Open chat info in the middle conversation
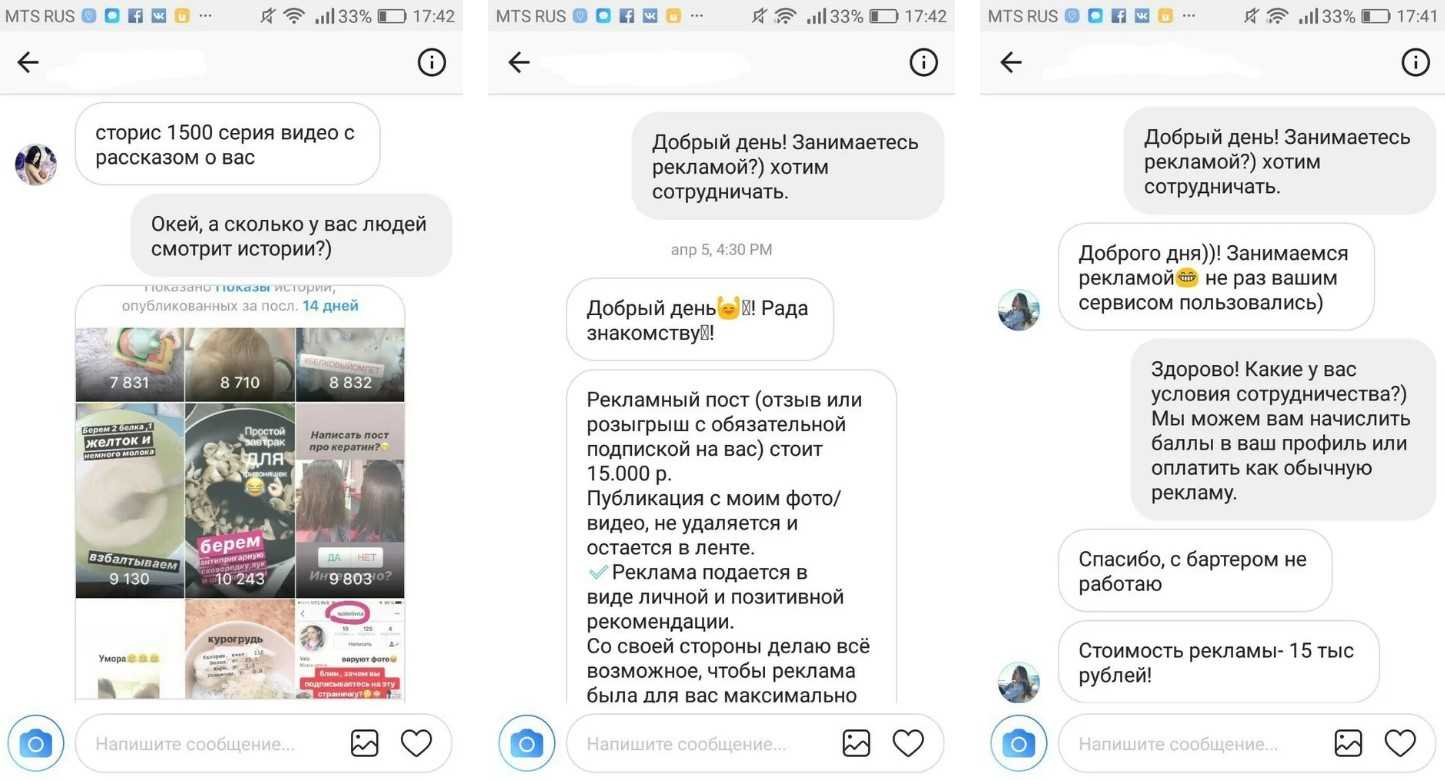 [x=923, y=62]
